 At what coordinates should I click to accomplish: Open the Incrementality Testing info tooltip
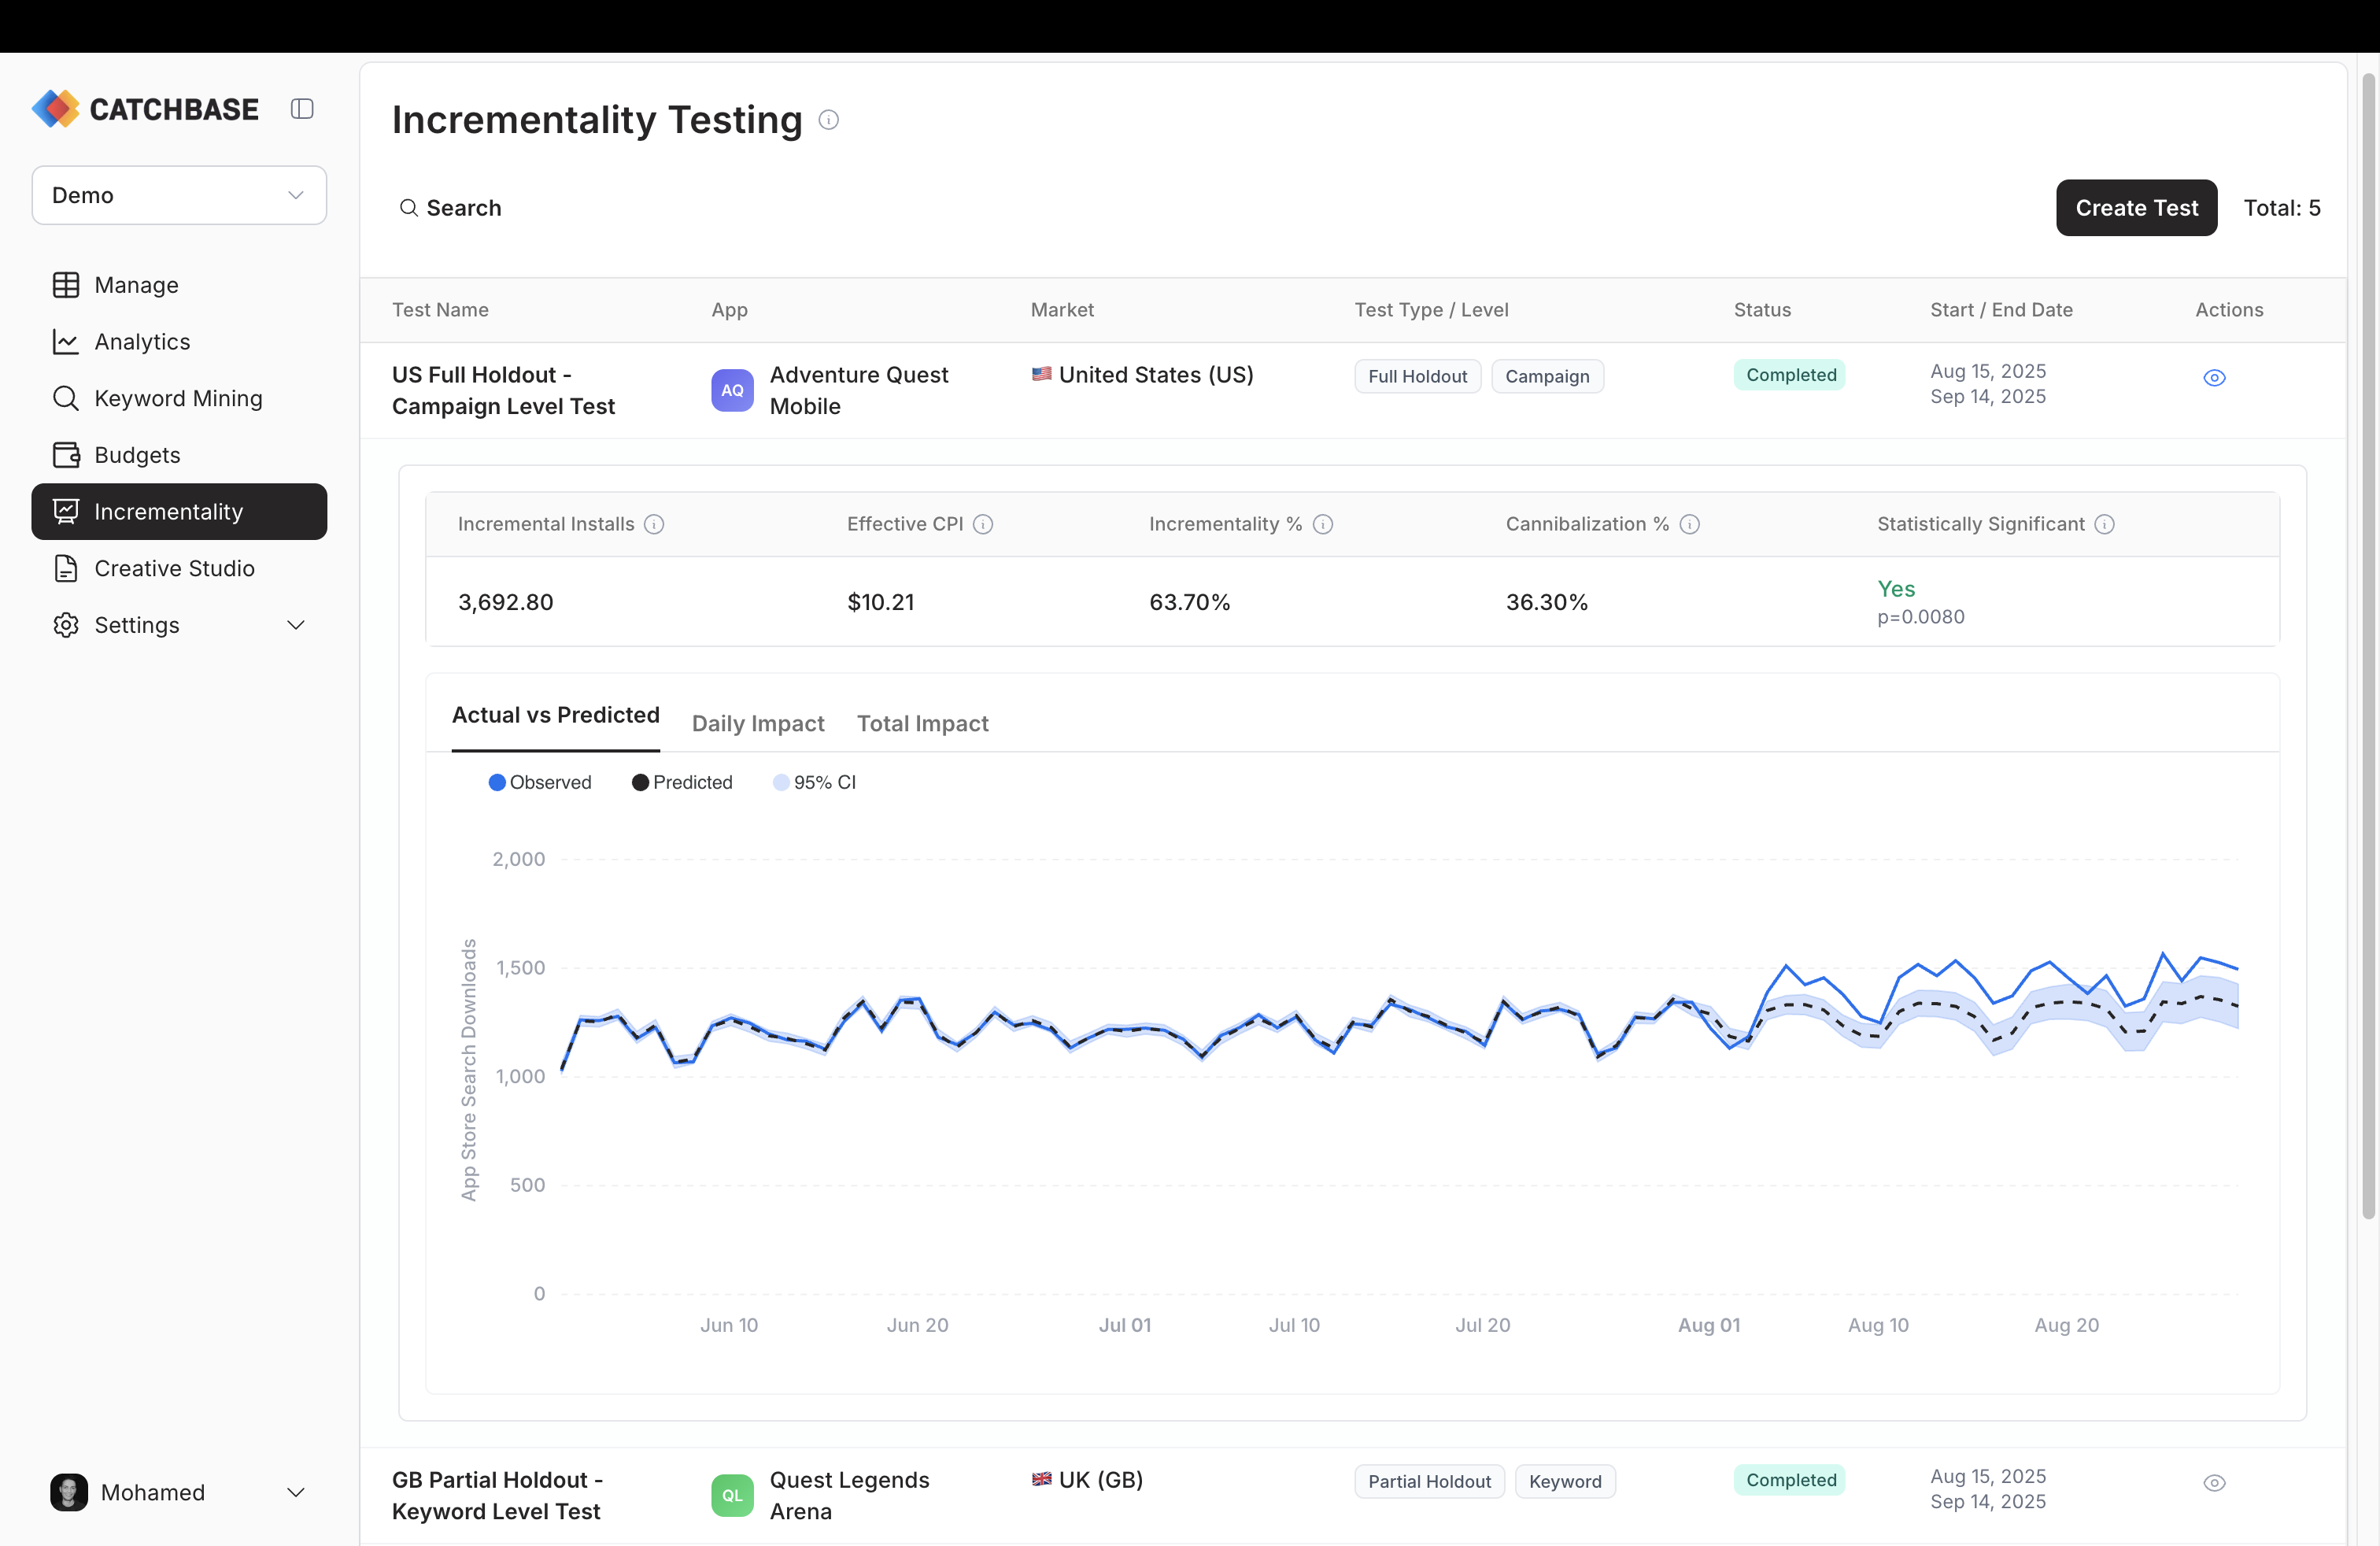click(x=828, y=120)
